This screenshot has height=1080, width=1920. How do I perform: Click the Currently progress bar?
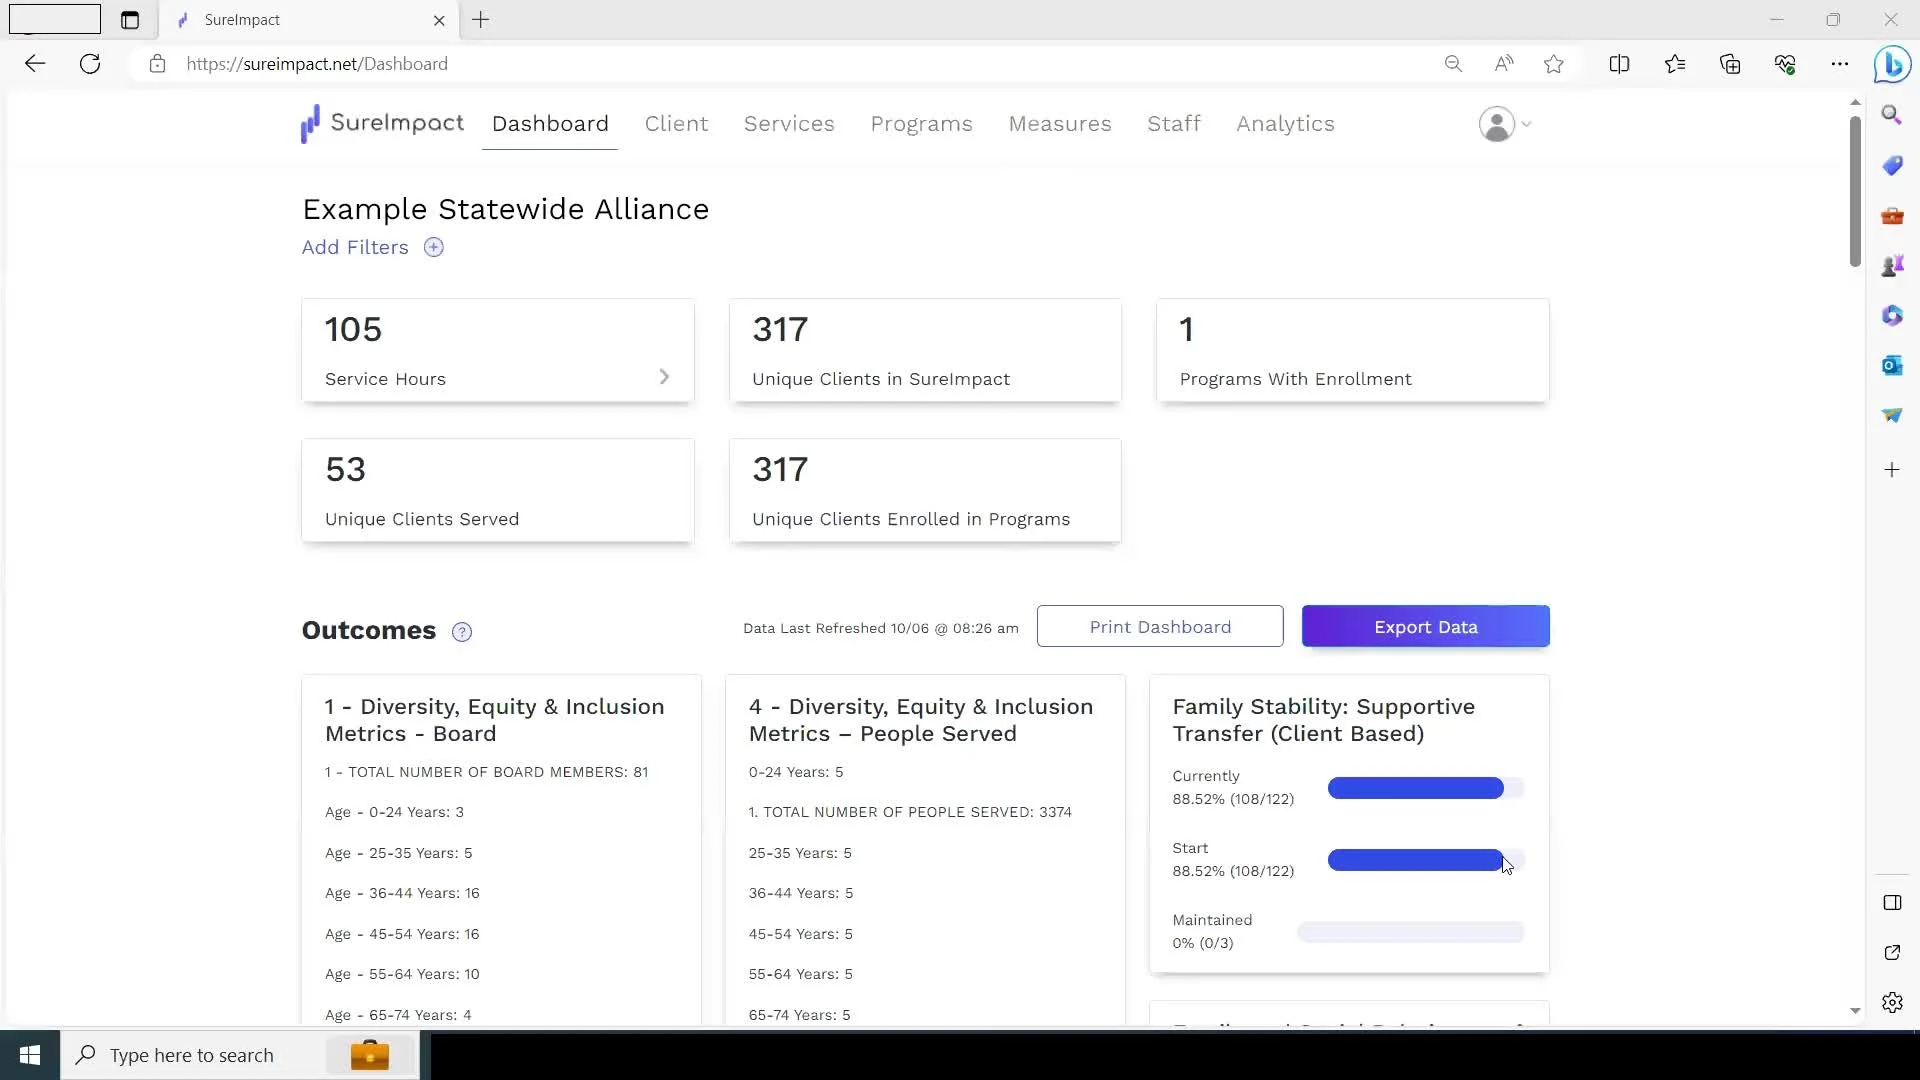tap(1425, 789)
